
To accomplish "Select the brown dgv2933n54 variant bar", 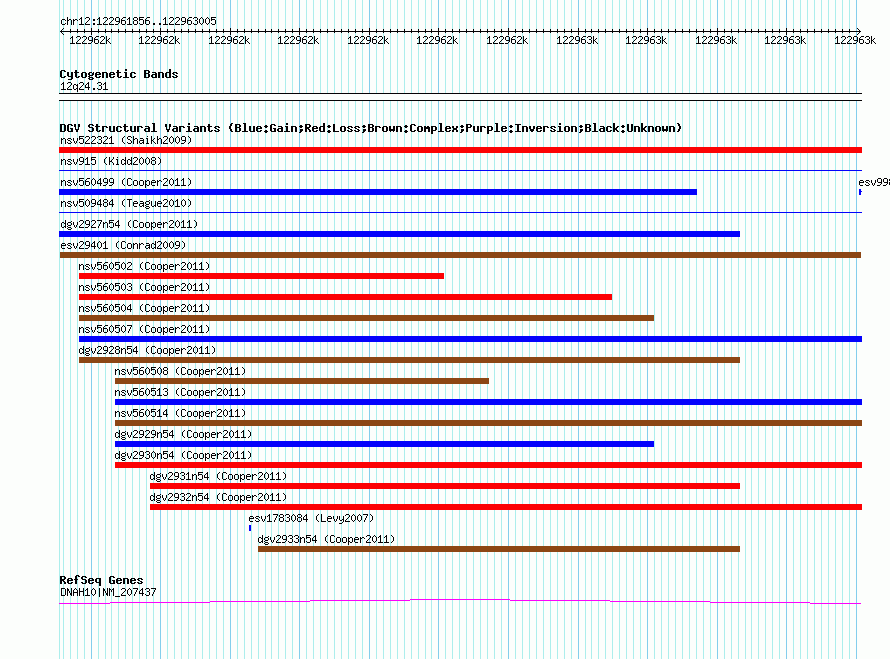I will point(499,549).
